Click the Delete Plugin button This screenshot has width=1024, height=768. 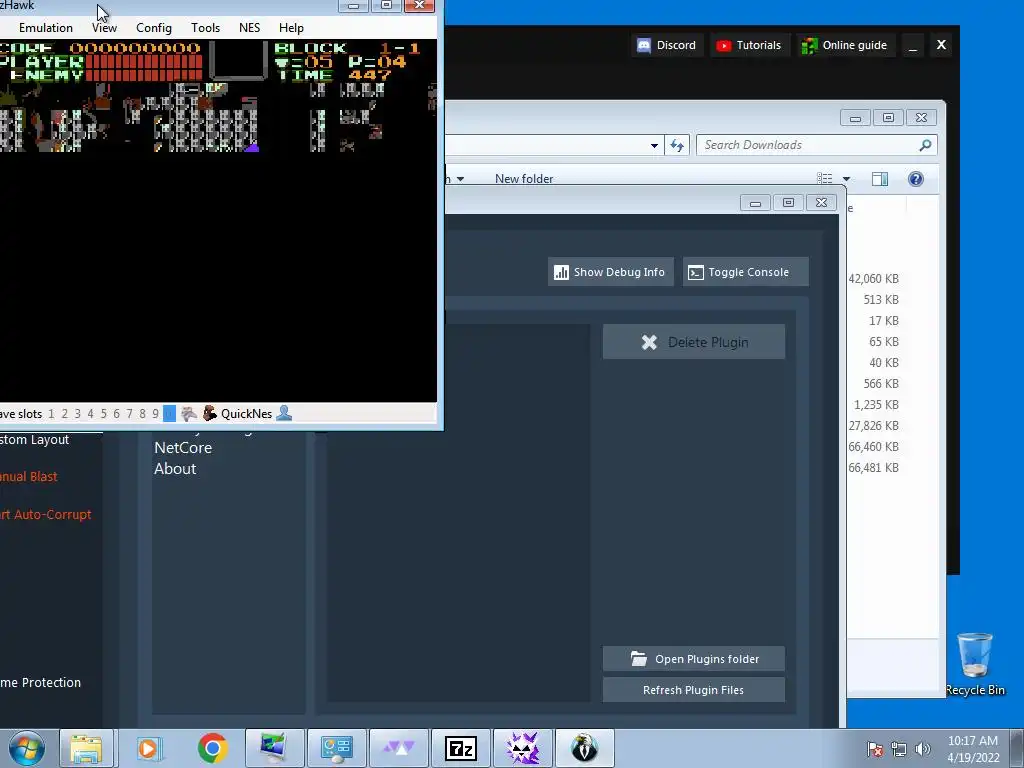(694, 342)
